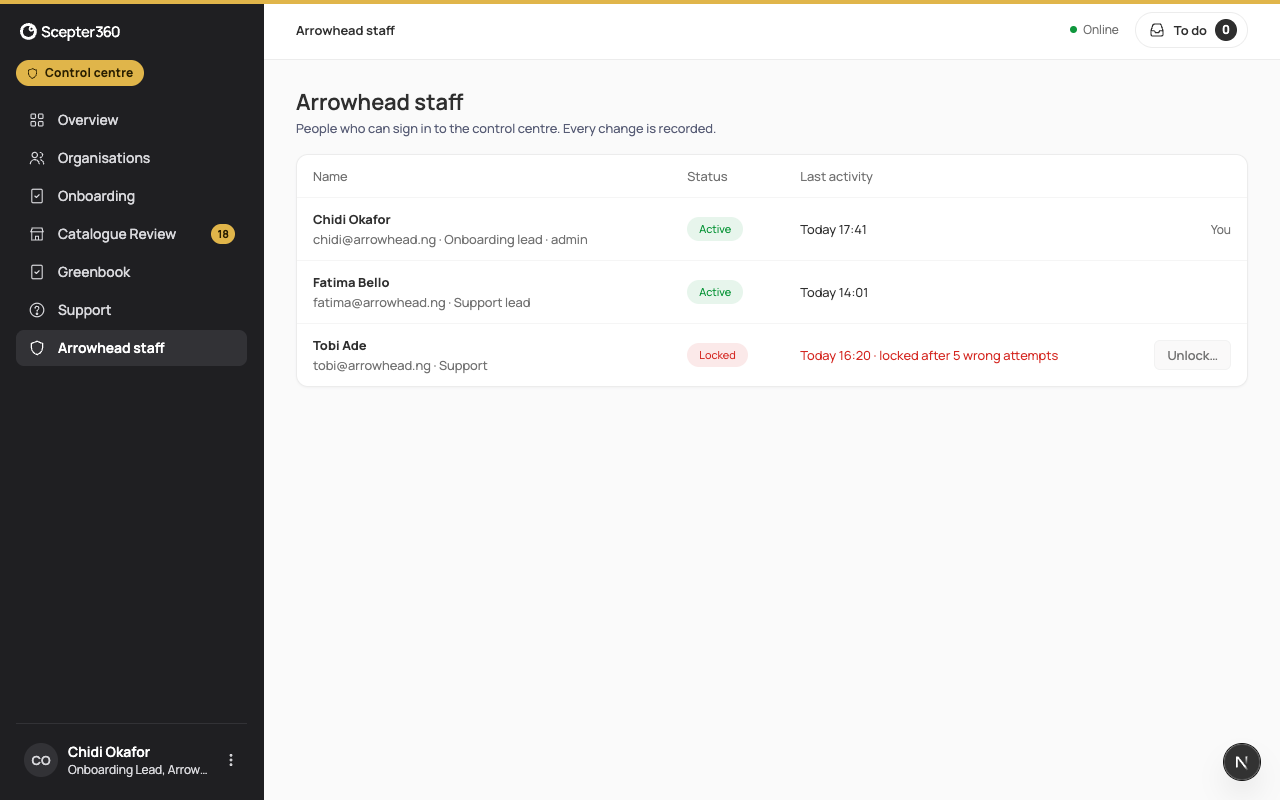Click the CO avatar circle

(x=41, y=760)
